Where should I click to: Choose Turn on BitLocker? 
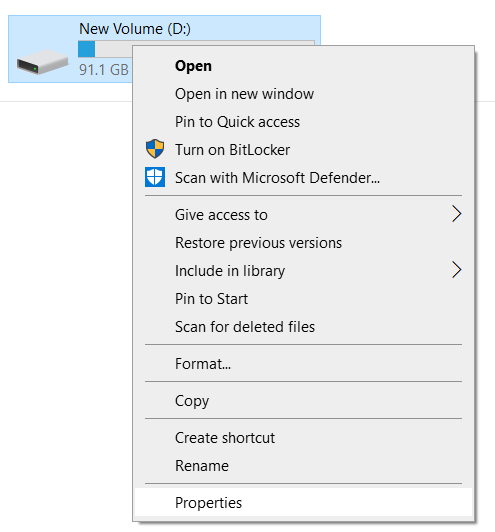pos(303,150)
